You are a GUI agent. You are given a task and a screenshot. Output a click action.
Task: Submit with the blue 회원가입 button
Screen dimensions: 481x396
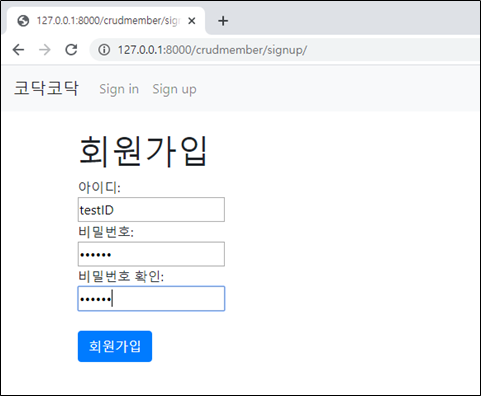click(x=115, y=346)
